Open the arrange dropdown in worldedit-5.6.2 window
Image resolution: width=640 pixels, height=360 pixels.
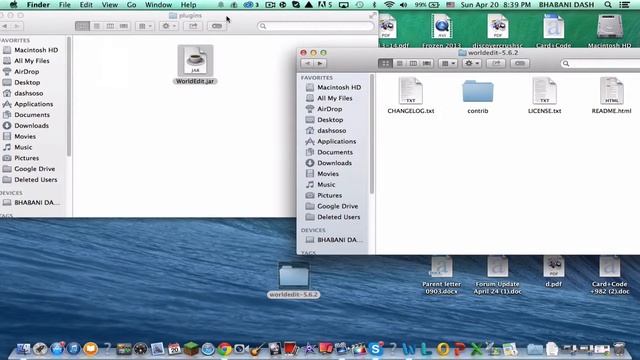click(x=448, y=64)
